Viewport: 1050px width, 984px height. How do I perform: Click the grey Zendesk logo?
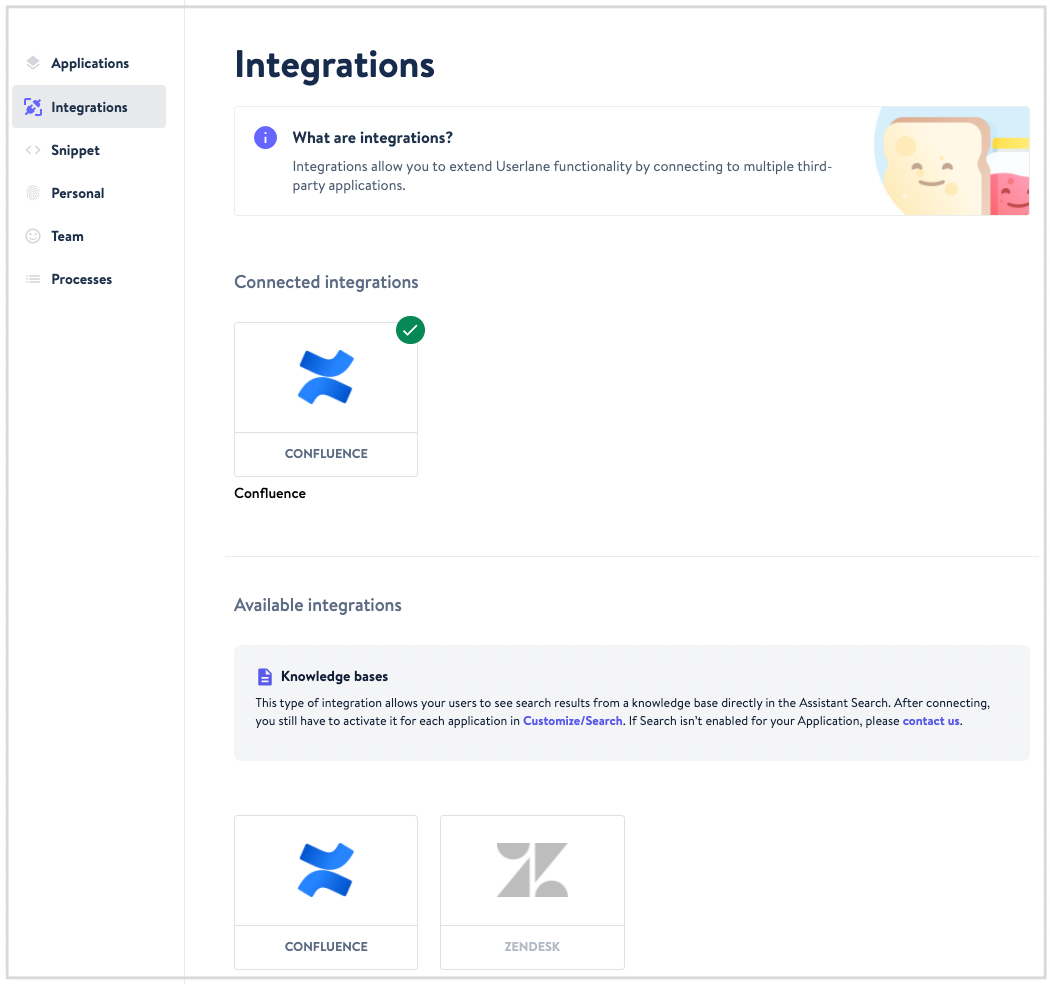(532, 870)
